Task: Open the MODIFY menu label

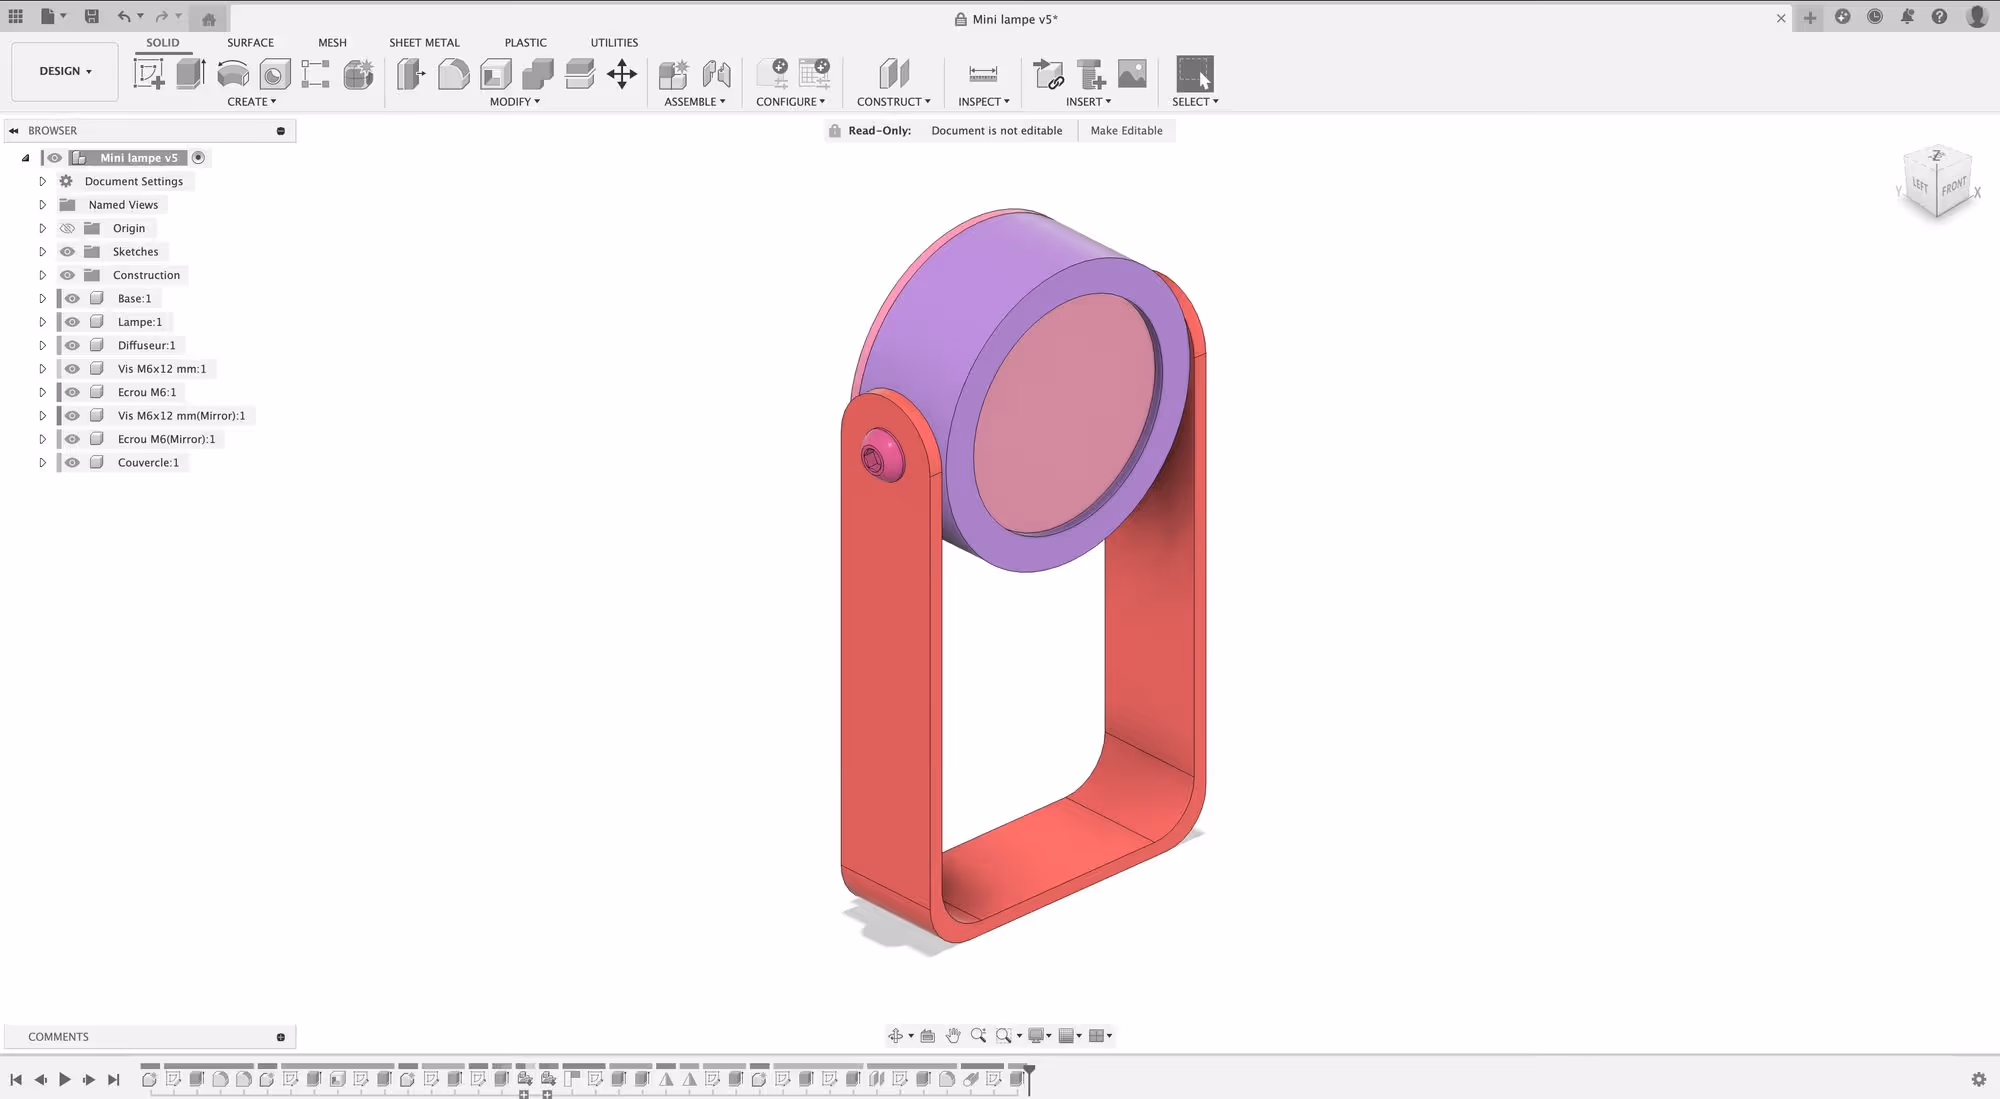Action: coord(514,102)
